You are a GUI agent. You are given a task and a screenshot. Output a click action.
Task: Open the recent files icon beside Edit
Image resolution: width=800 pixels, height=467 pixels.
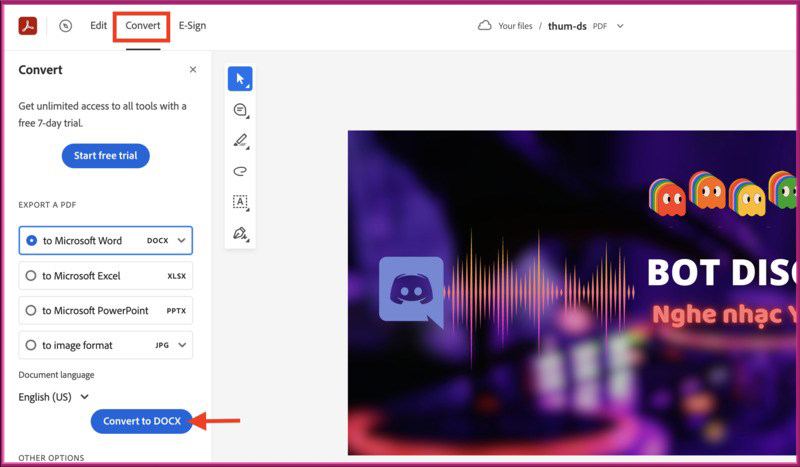point(65,26)
